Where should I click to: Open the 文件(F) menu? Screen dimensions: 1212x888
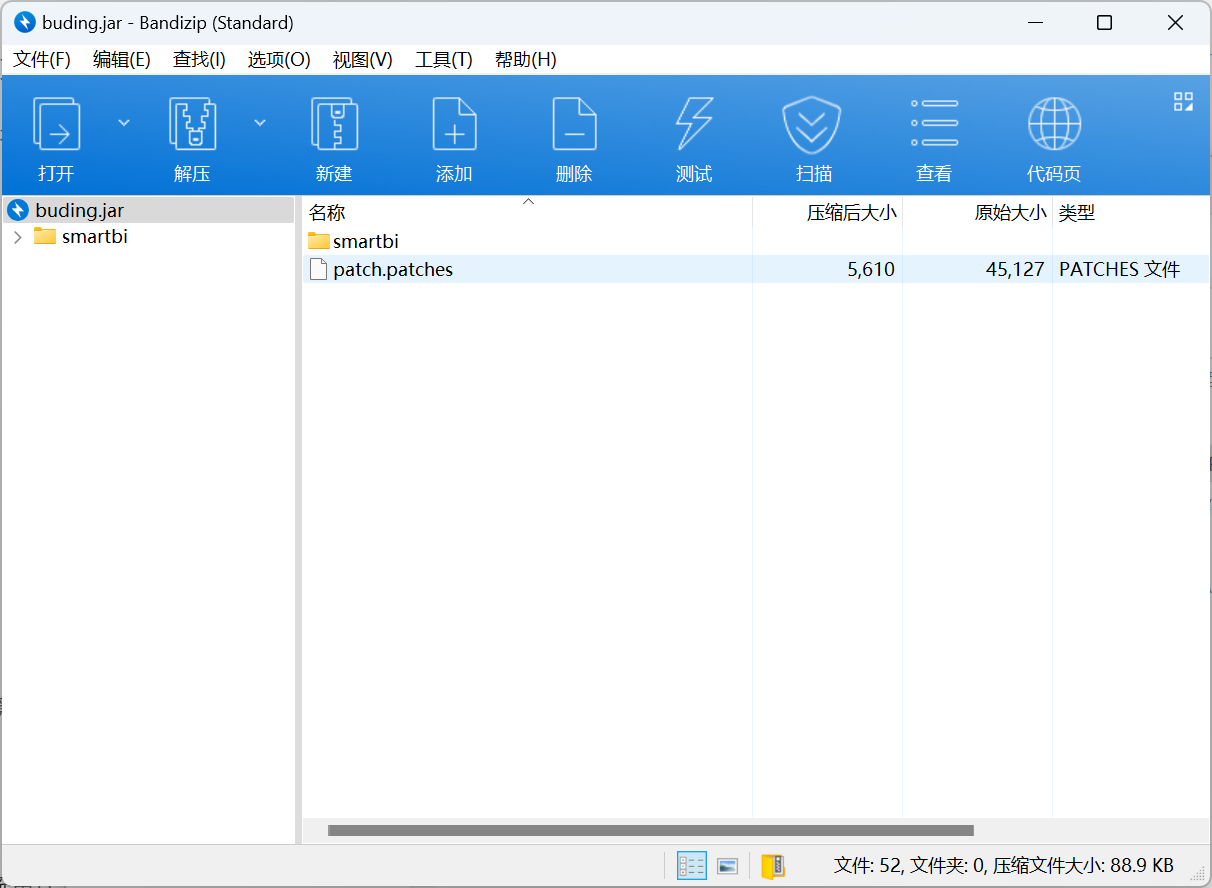(x=42, y=60)
